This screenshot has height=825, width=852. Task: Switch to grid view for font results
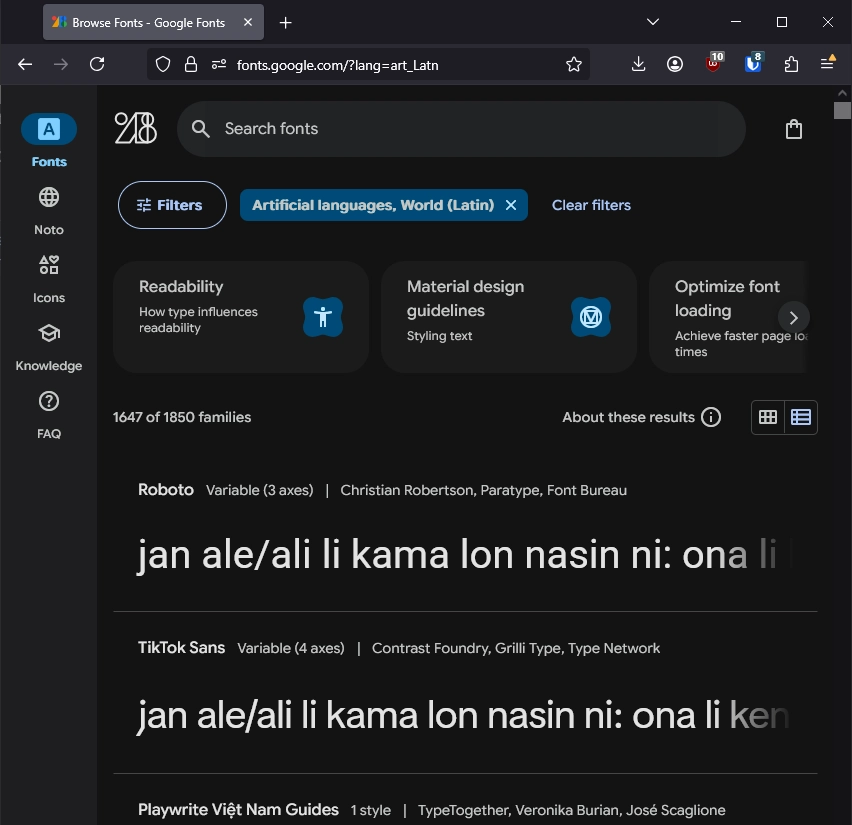767,417
